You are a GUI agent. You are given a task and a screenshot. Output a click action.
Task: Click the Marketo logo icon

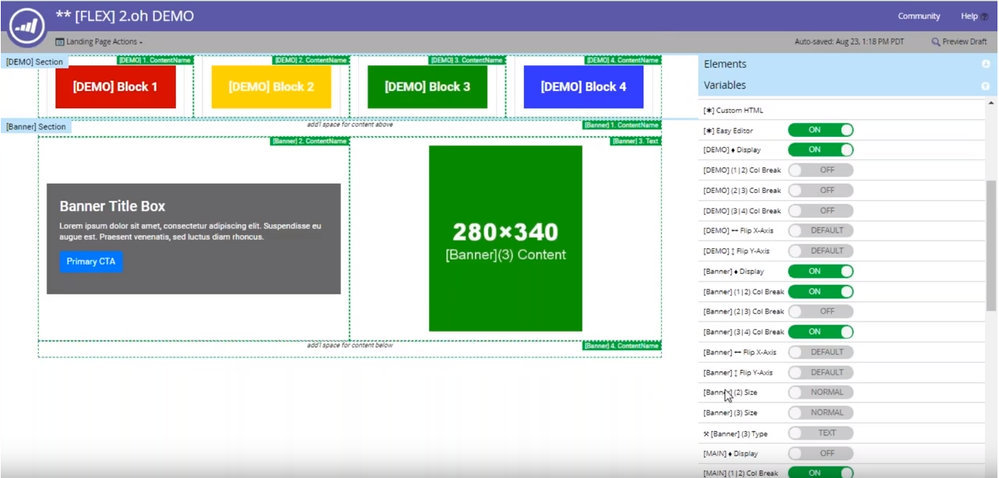tap(27, 26)
